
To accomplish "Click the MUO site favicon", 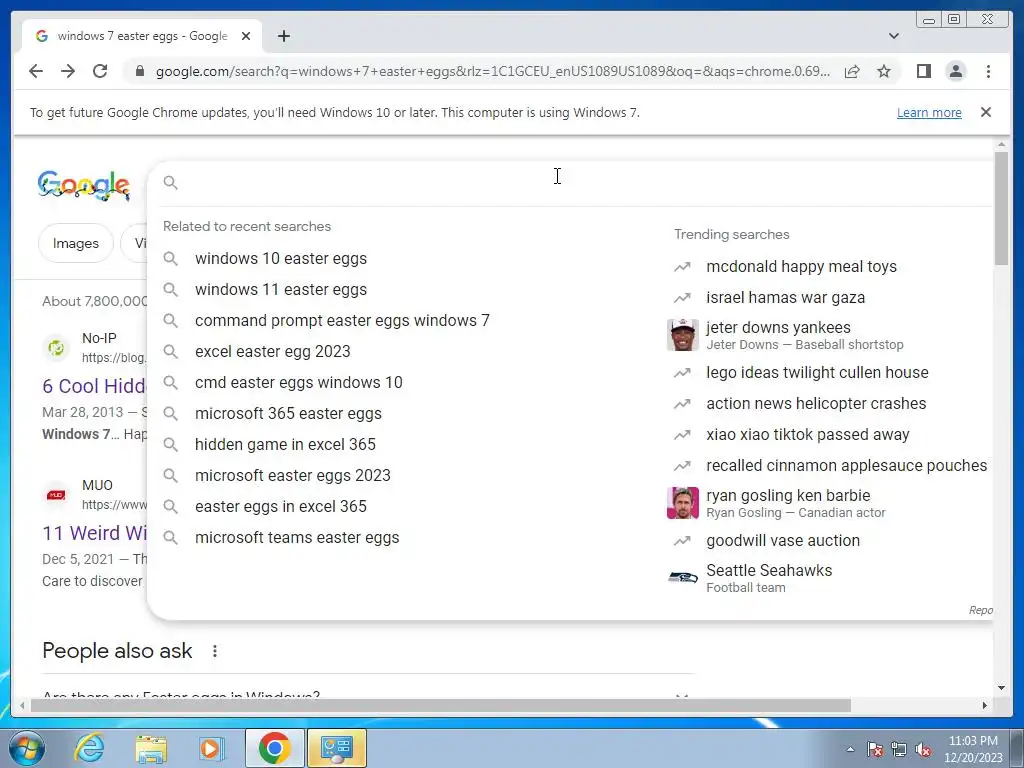I will pos(56,495).
